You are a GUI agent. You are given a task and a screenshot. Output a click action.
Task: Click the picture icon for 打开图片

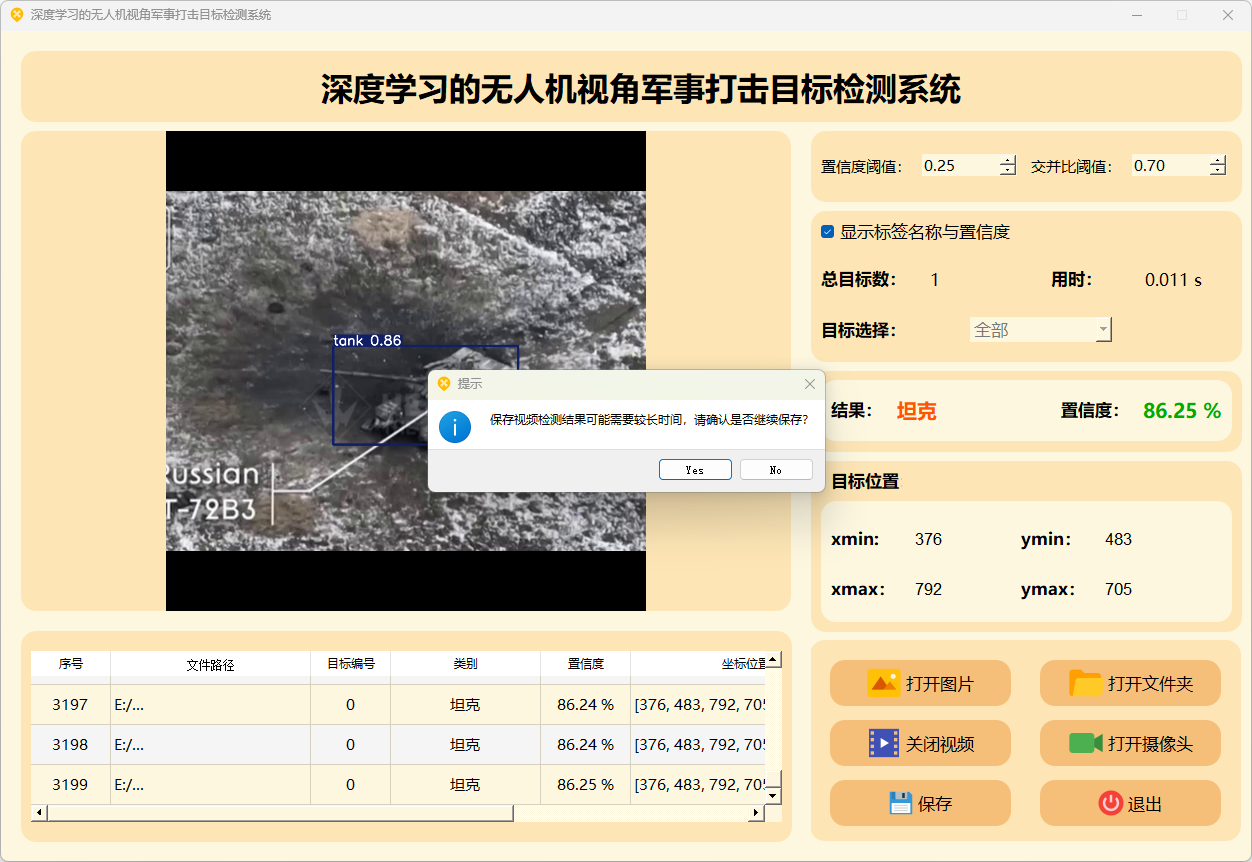click(884, 684)
